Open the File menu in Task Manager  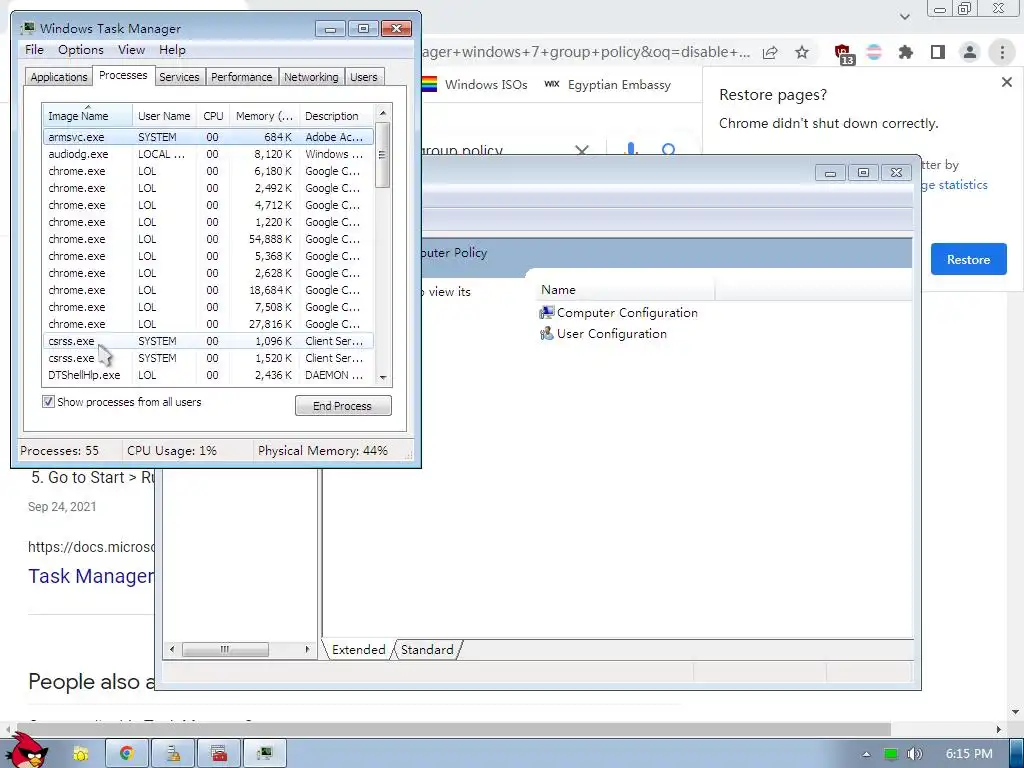click(34, 50)
